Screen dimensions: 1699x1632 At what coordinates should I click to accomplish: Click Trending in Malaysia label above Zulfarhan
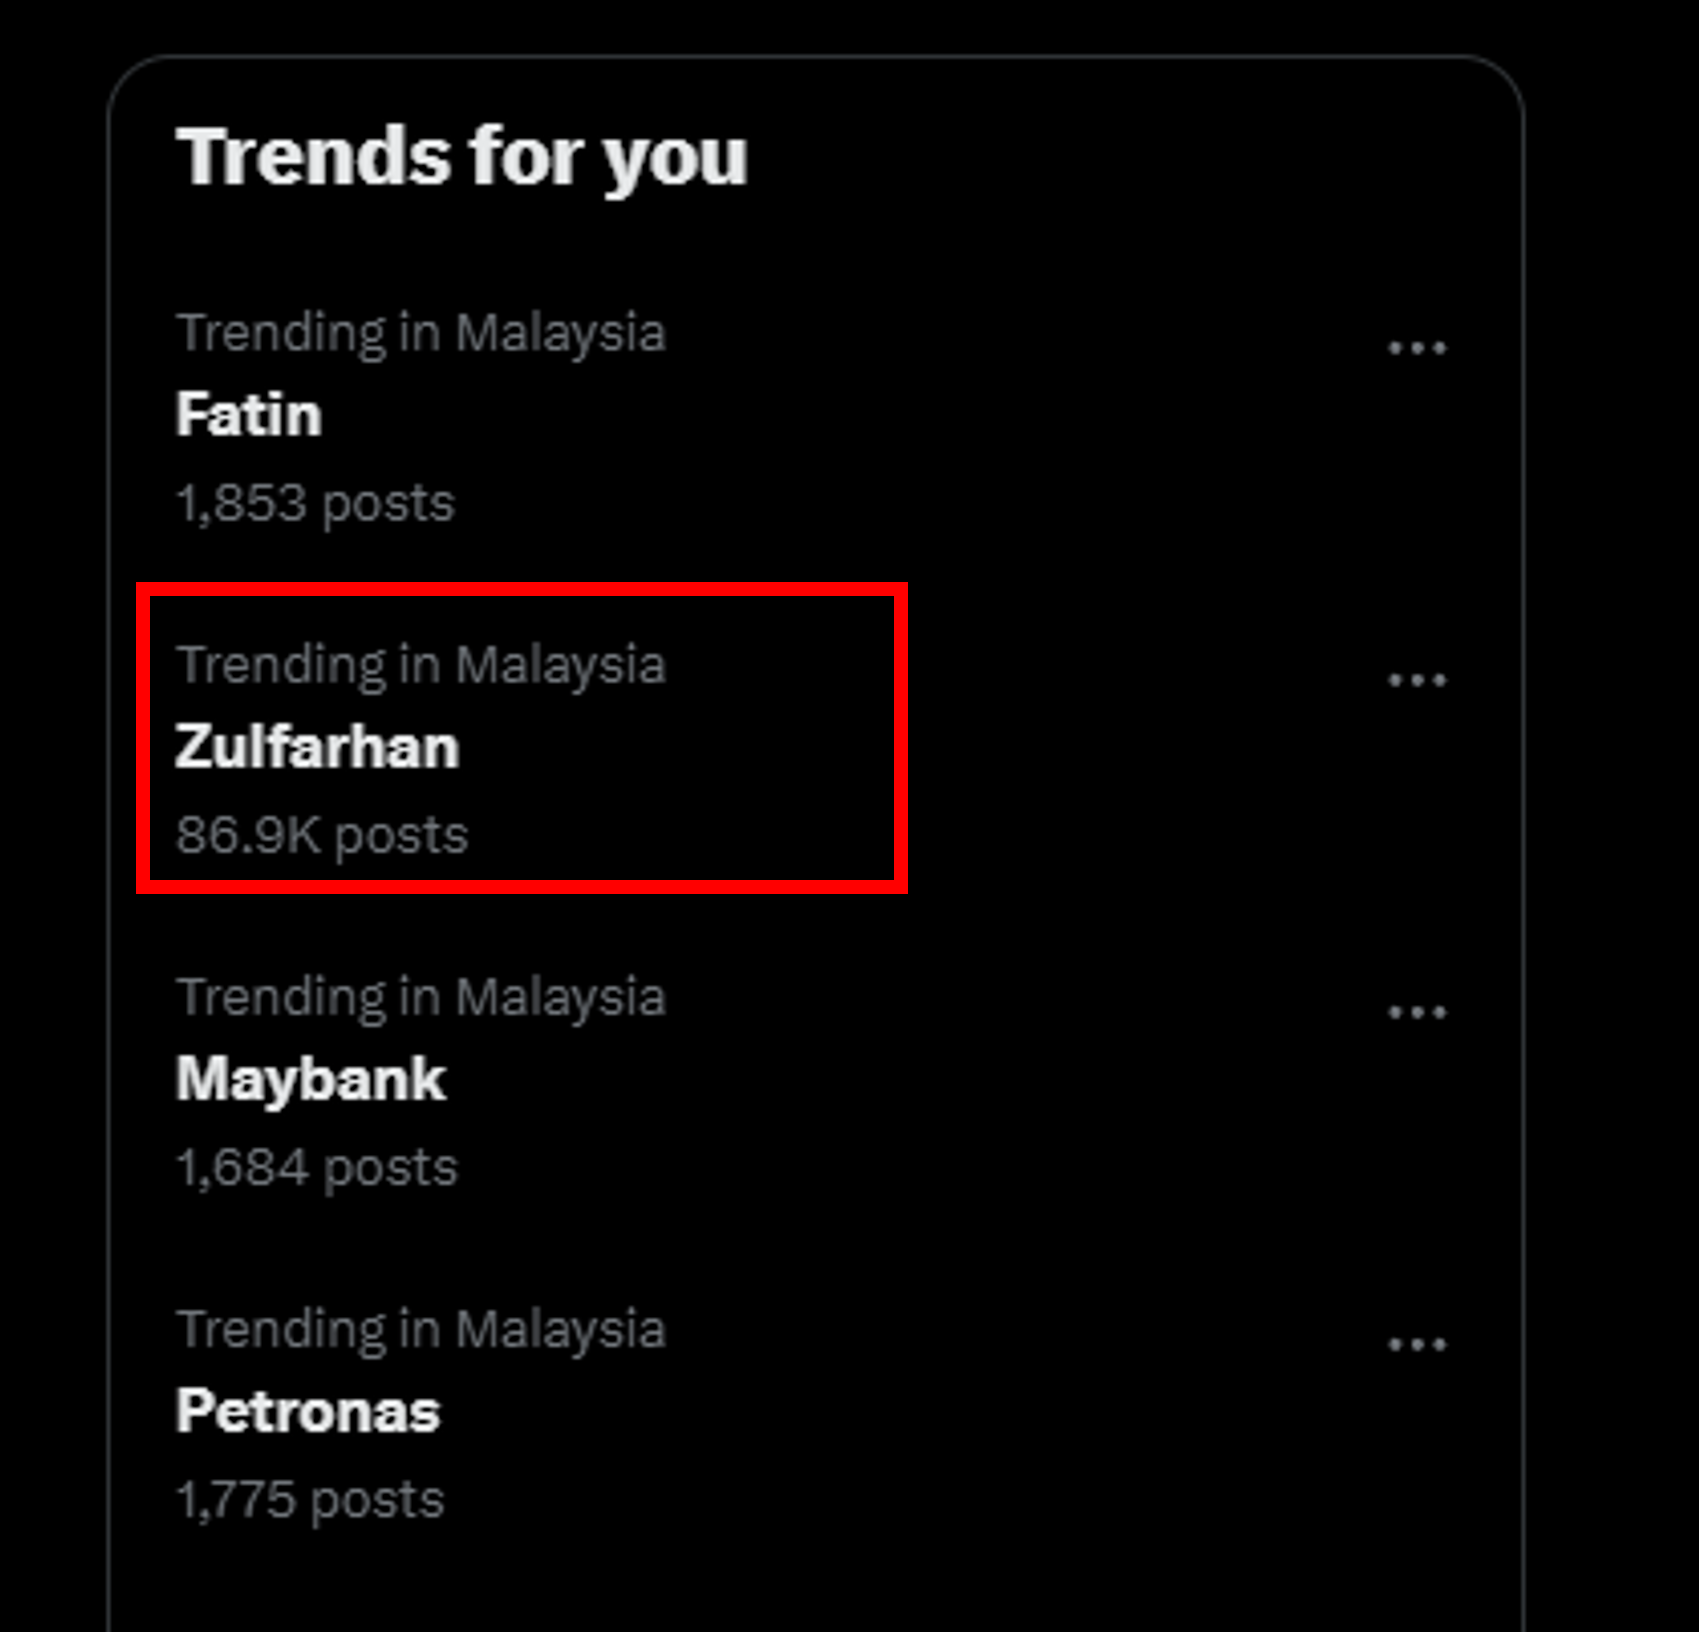[x=421, y=665]
